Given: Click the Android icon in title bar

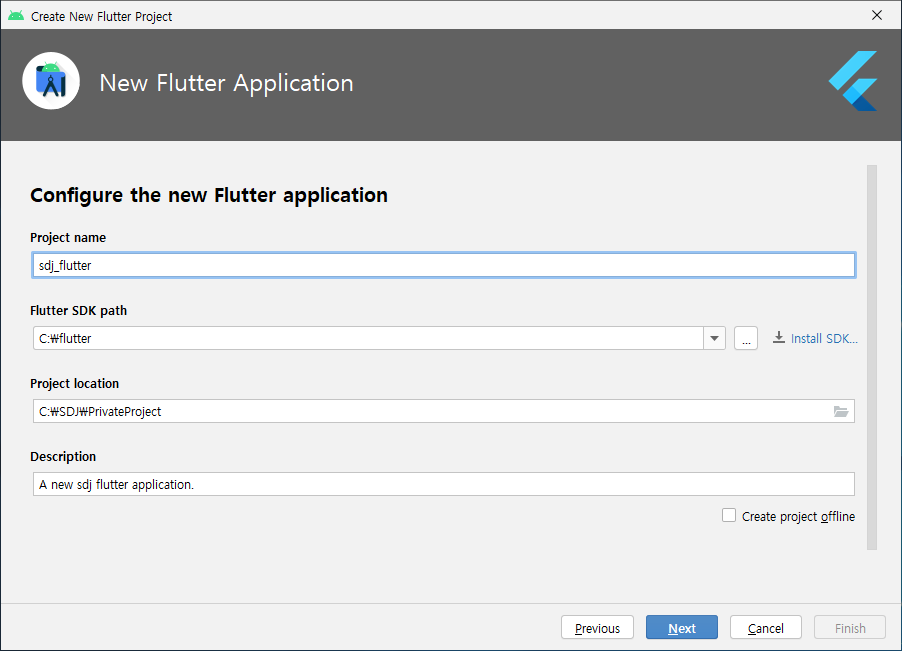Looking at the screenshot, I should coord(16,16).
